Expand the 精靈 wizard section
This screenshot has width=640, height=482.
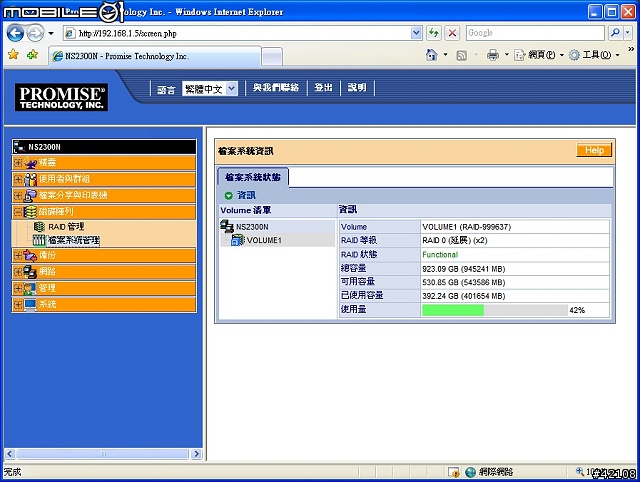point(18,163)
